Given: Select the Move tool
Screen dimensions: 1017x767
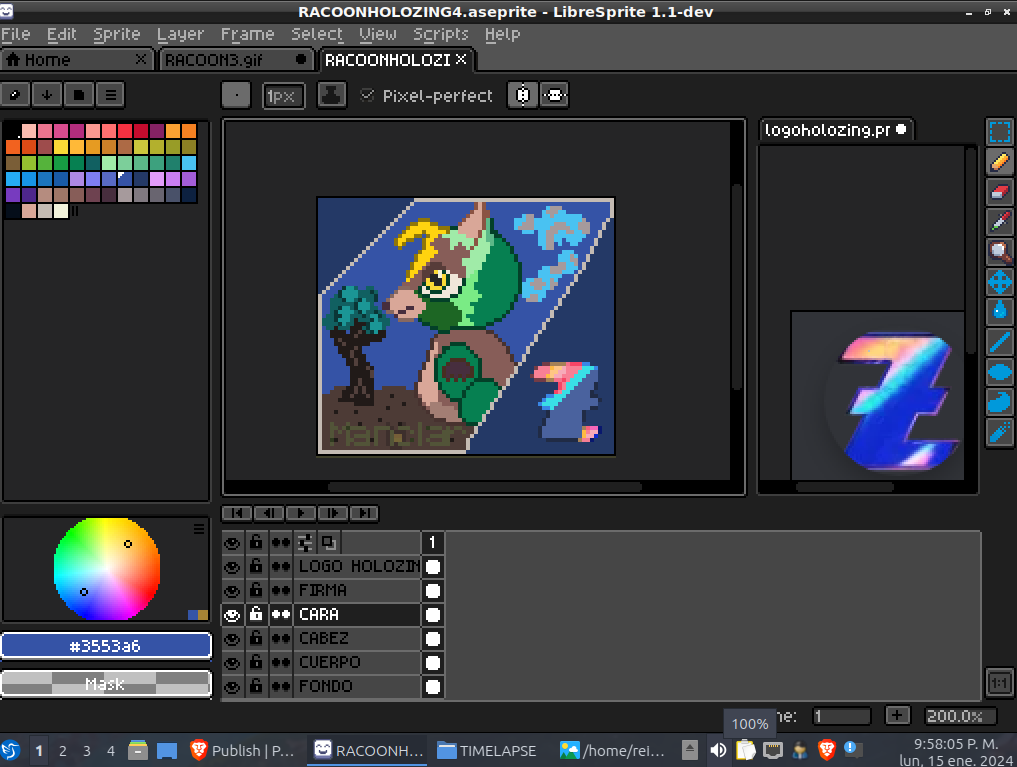Looking at the screenshot, I should point(999,282).
